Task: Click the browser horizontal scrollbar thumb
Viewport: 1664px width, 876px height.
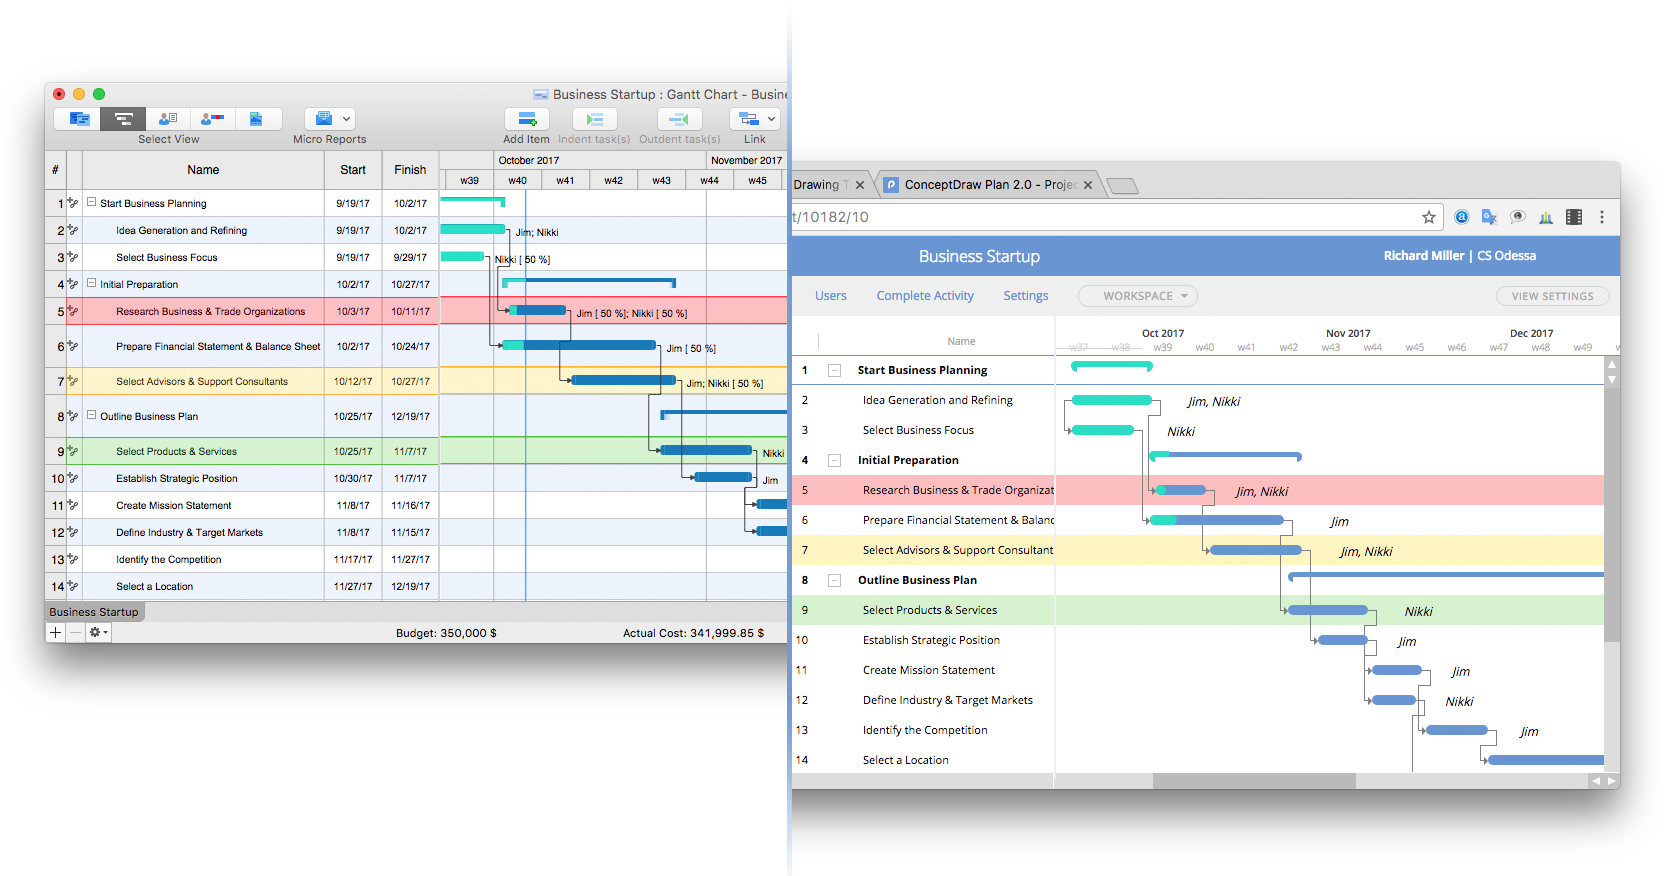Action: [x=1254, y=781]
